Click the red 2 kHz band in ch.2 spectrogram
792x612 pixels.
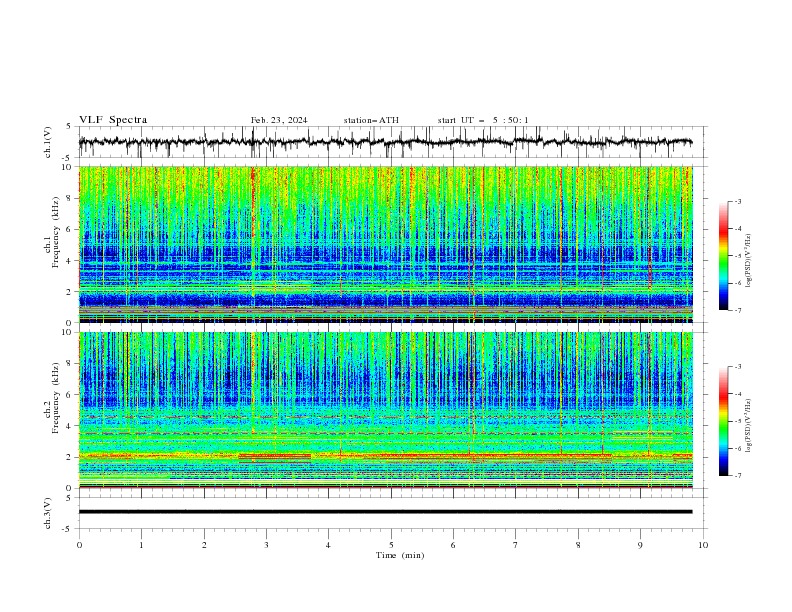pos(385,456)
